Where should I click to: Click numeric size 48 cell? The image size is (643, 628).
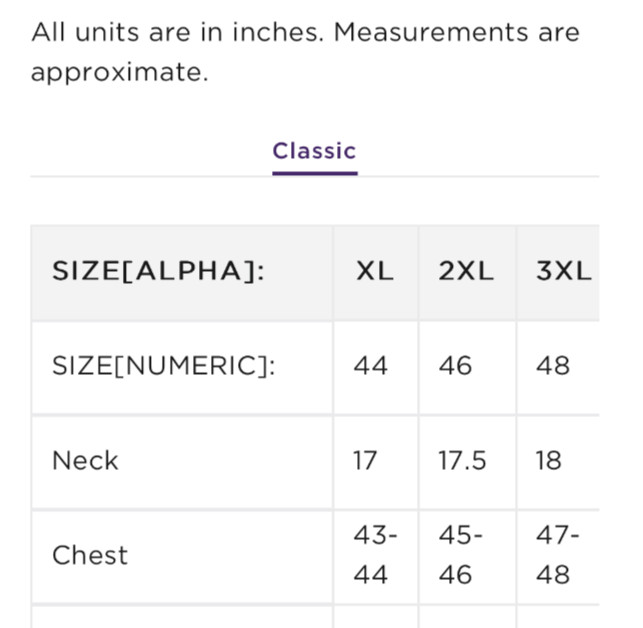pyautogui.click(x=553, y=366)
